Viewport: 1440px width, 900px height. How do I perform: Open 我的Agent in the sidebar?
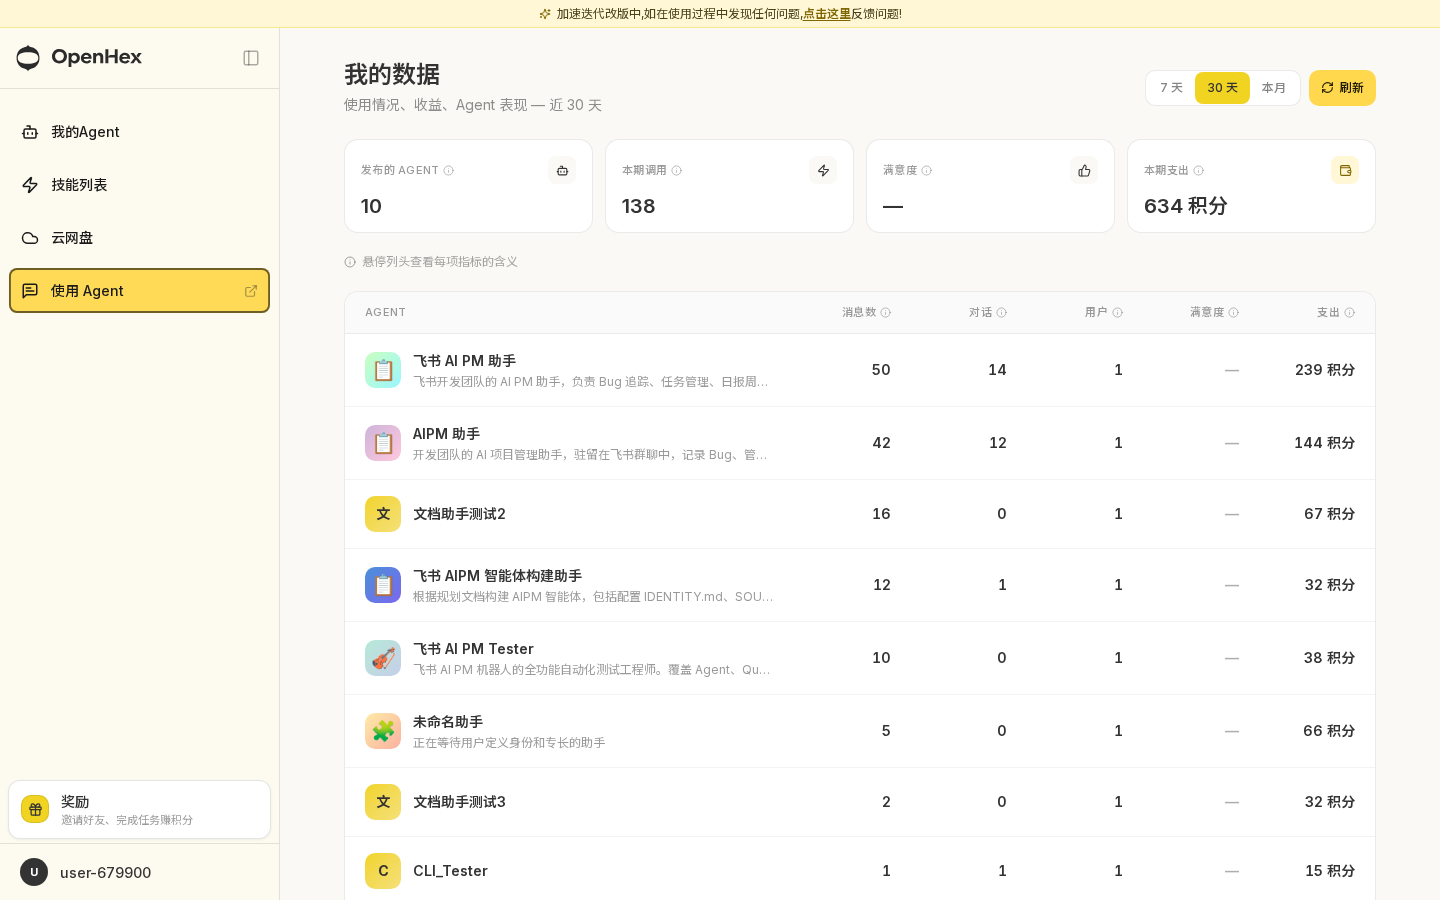[139, 132]
